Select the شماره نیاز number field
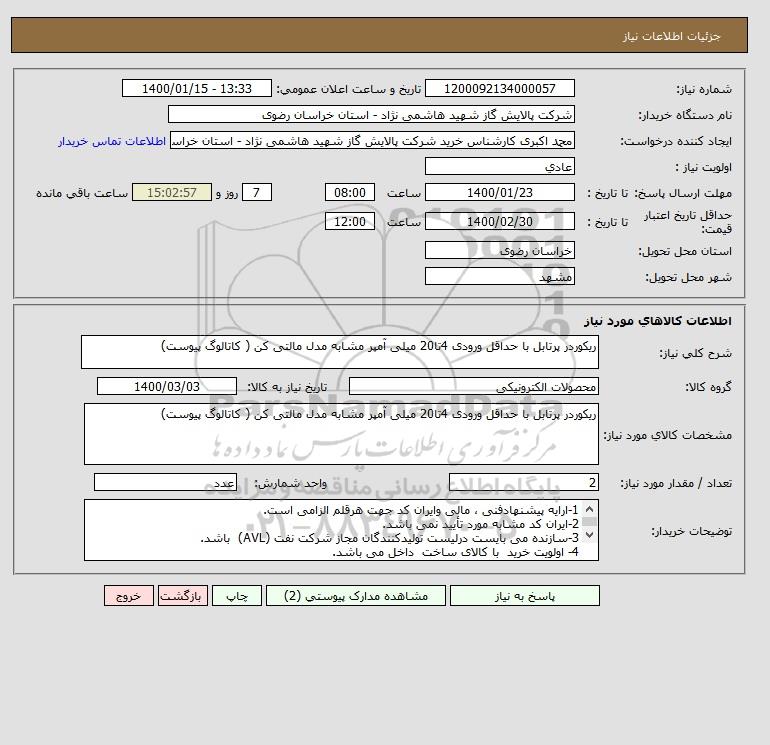The height and width of the screenshot is (745, 770). tap(499, 88)
